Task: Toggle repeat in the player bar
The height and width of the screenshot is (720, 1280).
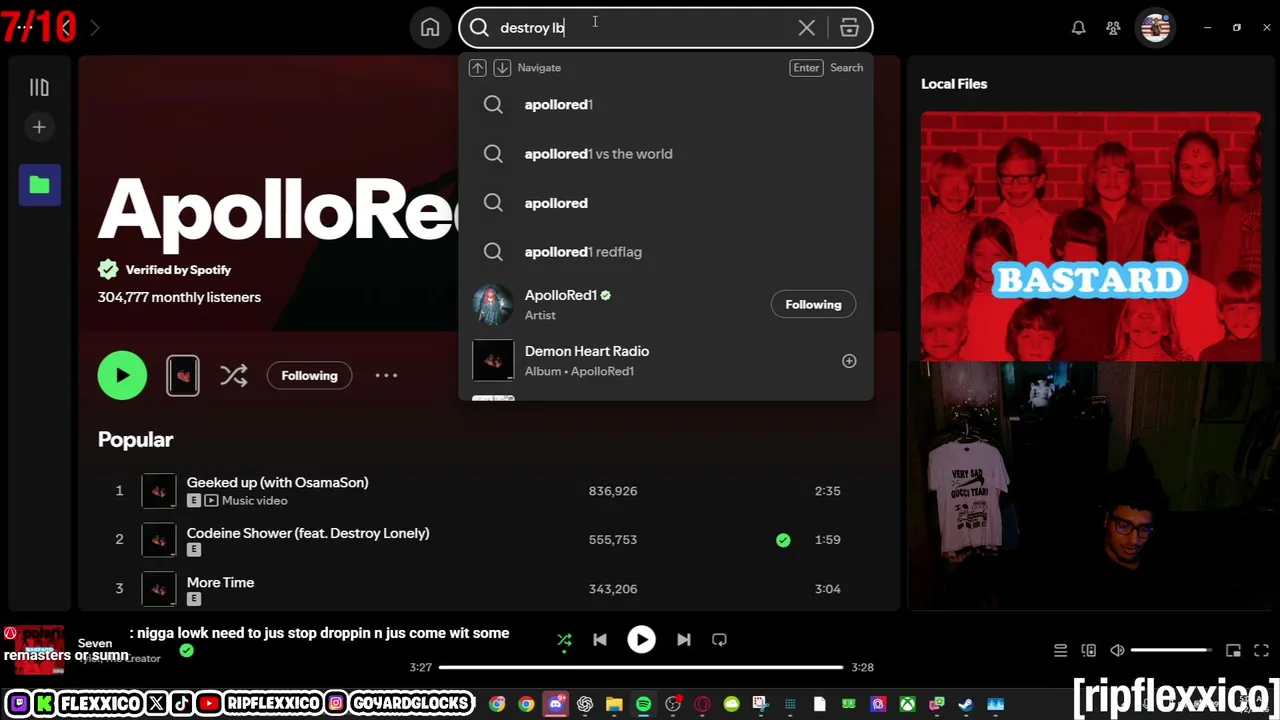Action: pos(719,640)
